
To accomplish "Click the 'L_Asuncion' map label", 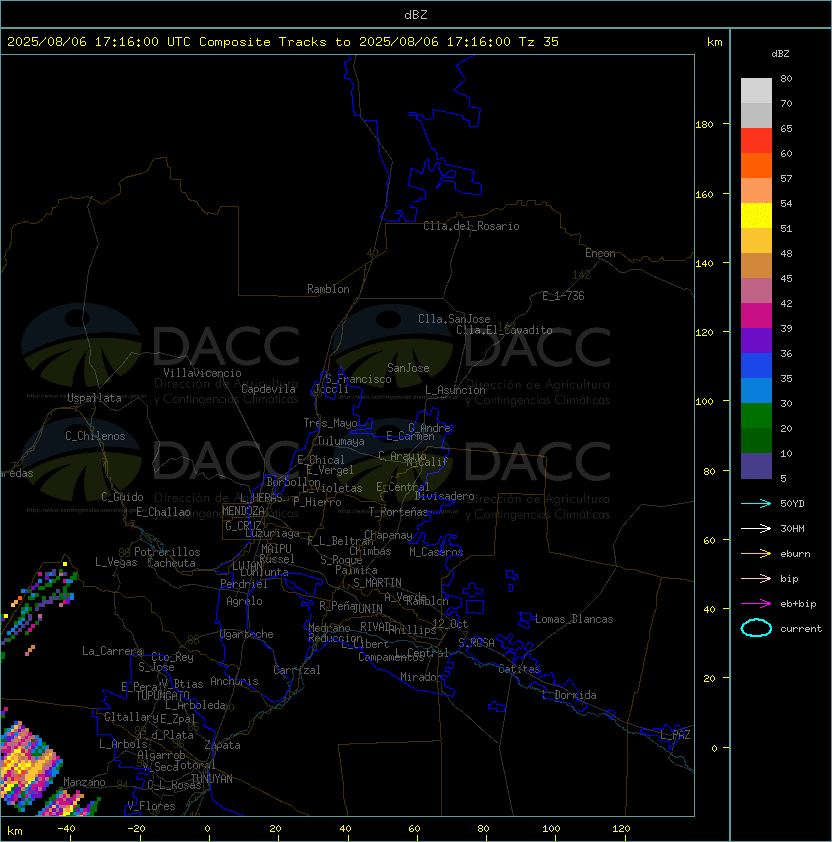I will click(x=455, y=390).
